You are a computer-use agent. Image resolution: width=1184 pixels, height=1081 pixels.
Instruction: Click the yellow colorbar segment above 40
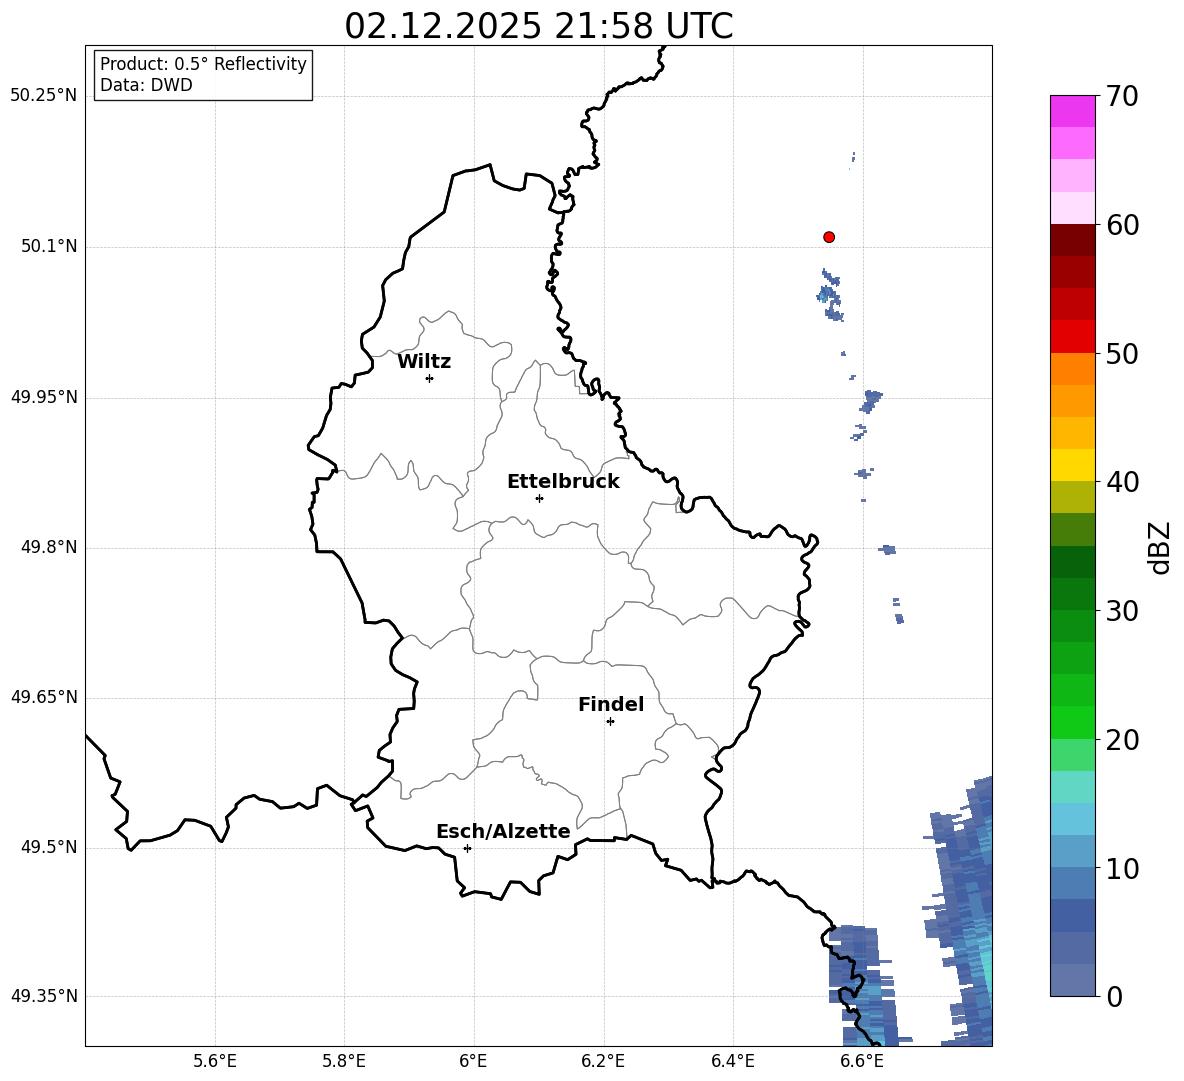(1073, 465)
